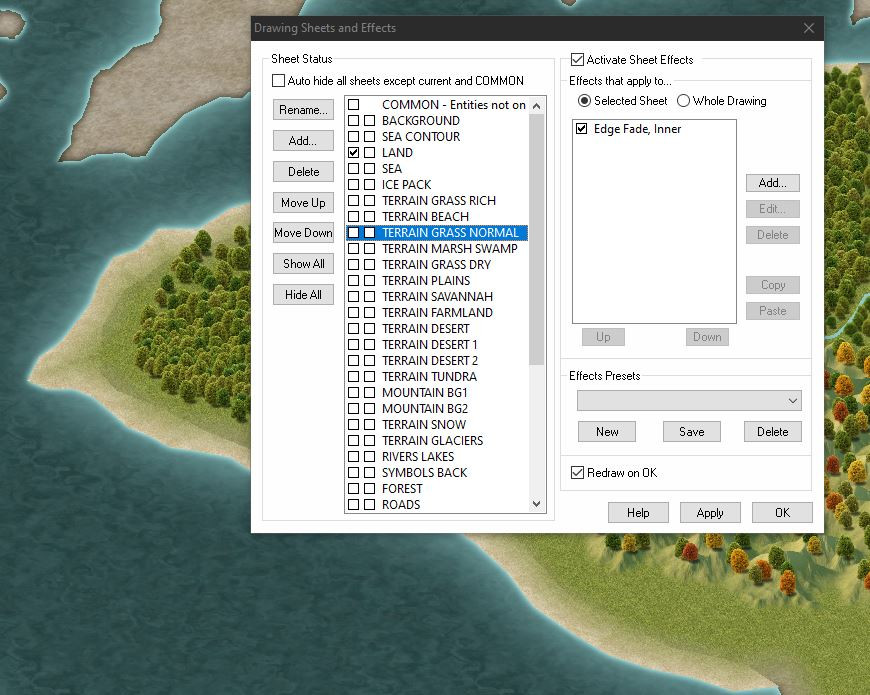Disable the Edge Fade, Inner effect checkbox
This screenshot has height=695, width=870.
click(x=582, y=129)
